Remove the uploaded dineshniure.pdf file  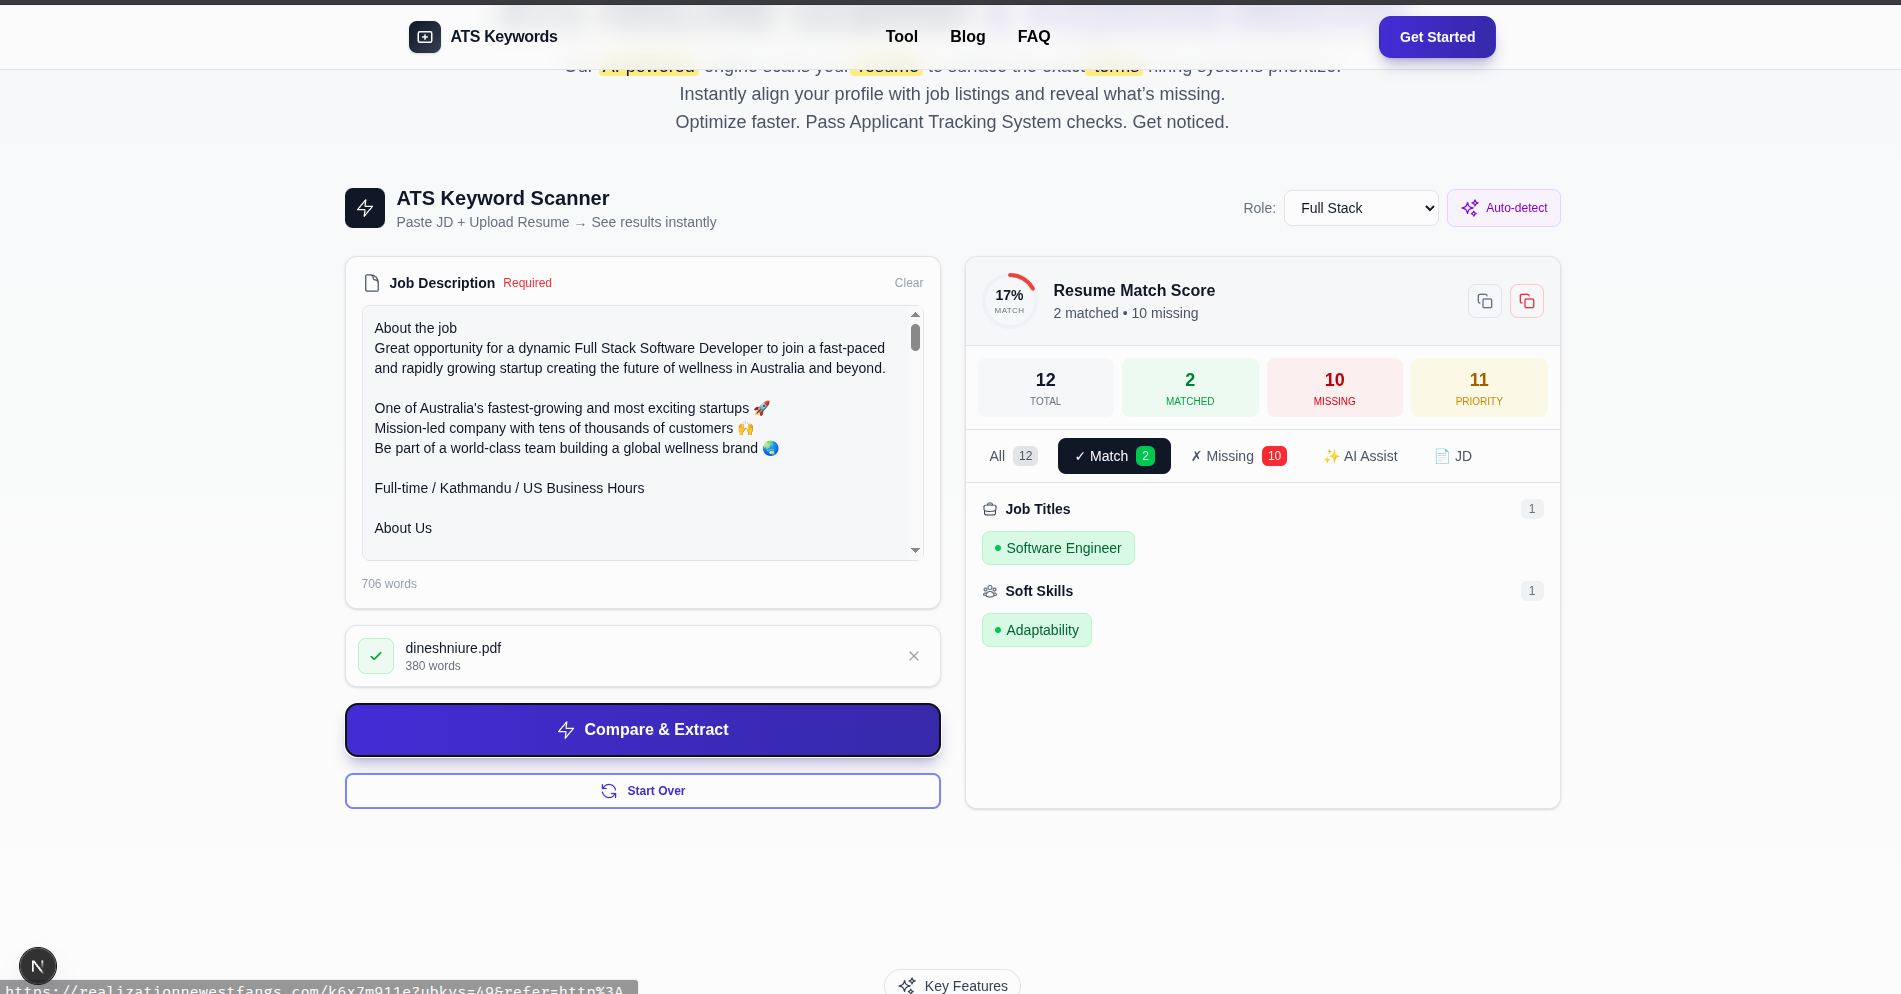click(913, 656)
